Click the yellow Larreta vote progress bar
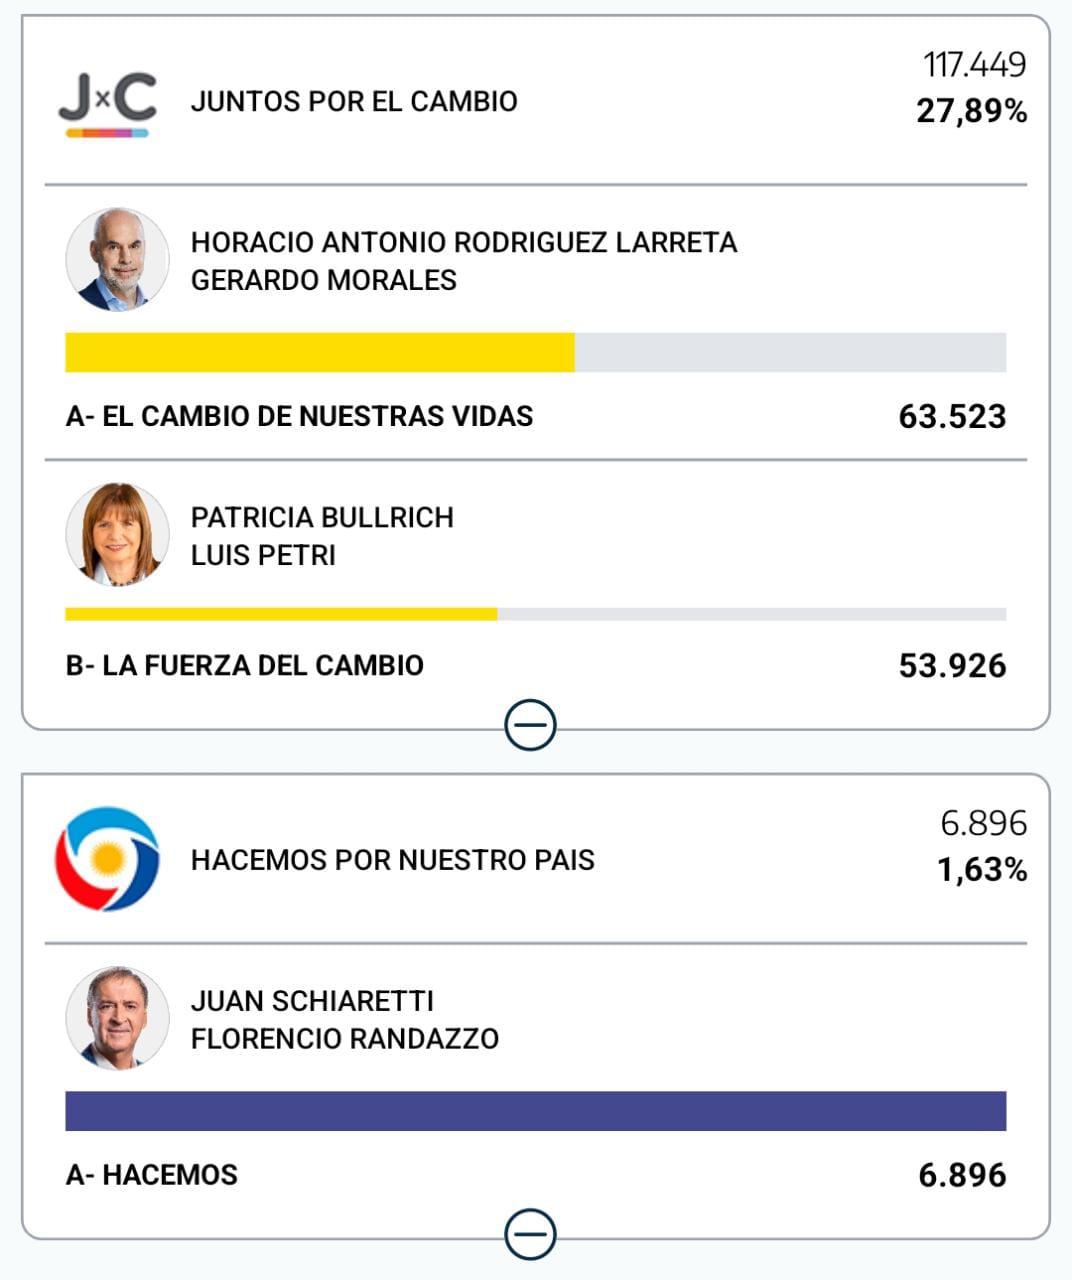Viewport: 1072px width, 1280px height. tap(320, 352)
